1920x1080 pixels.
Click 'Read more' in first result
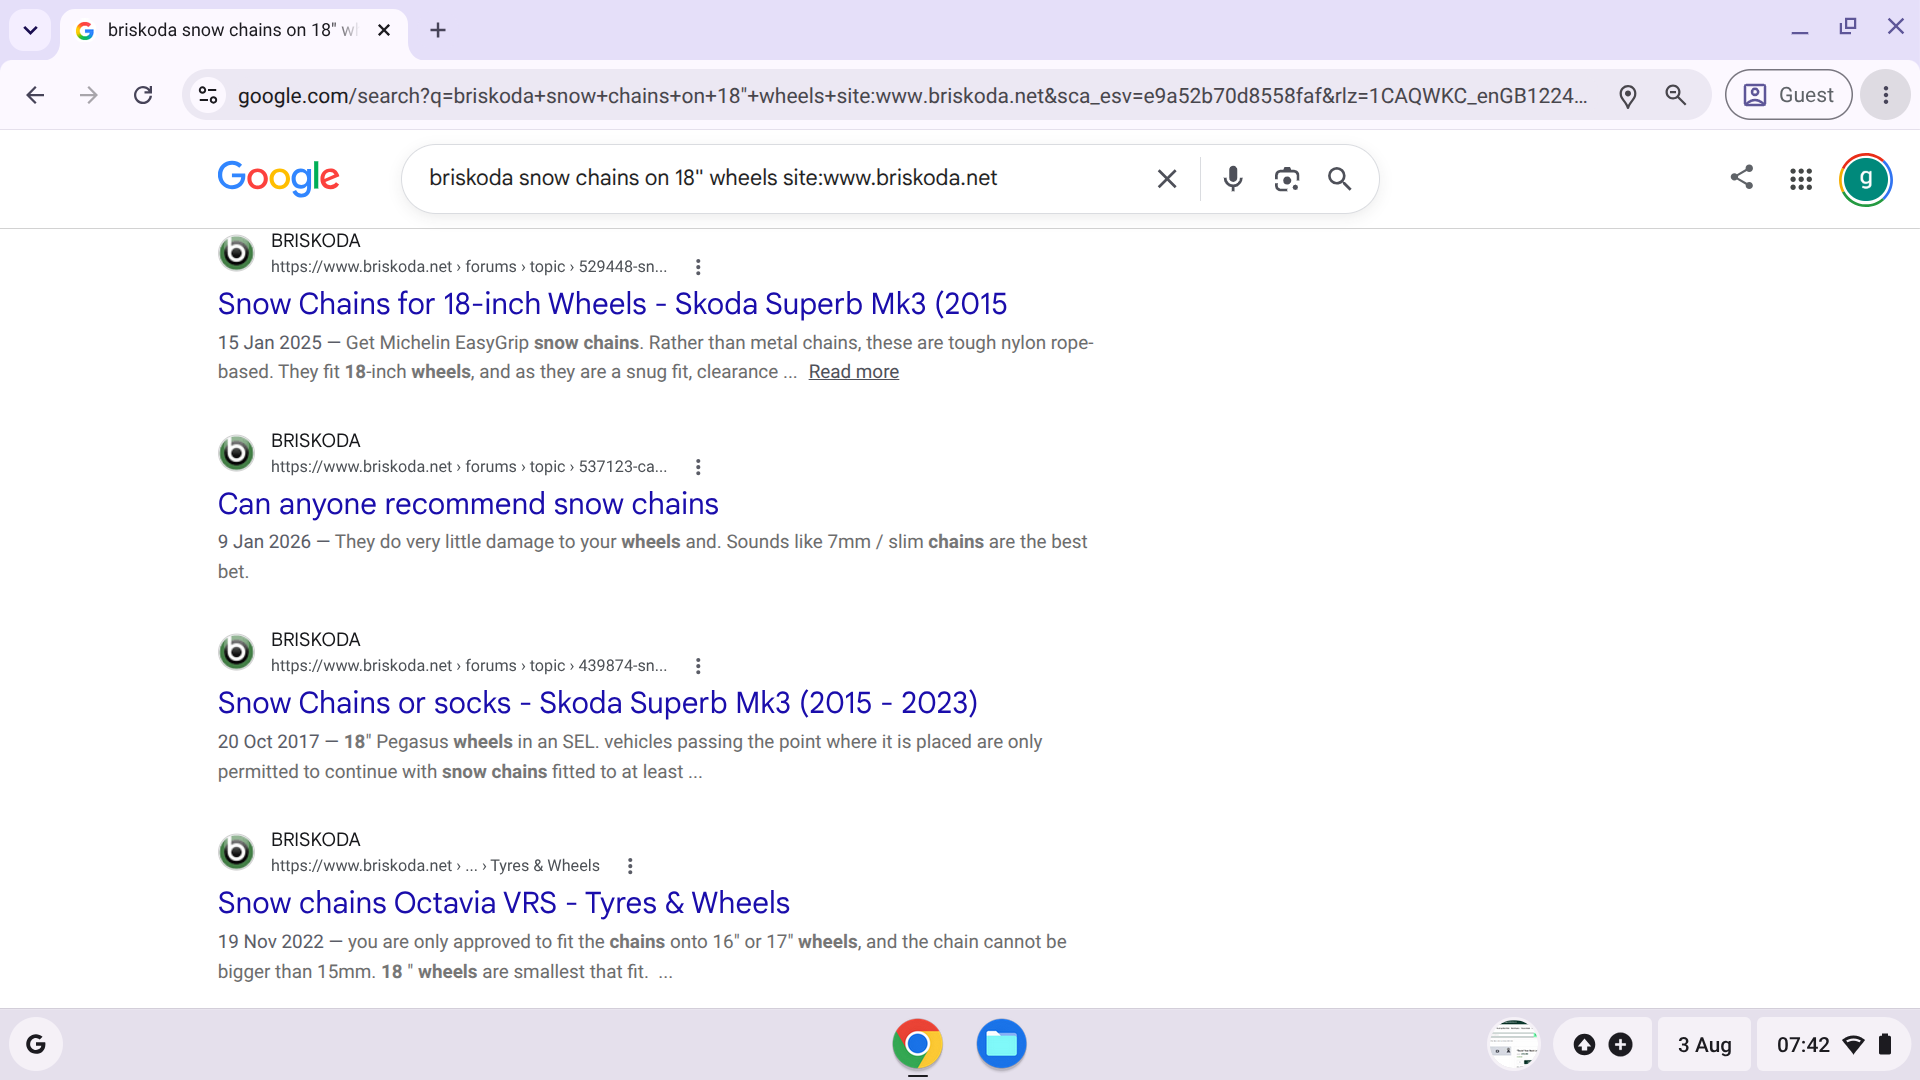point(854,372)
